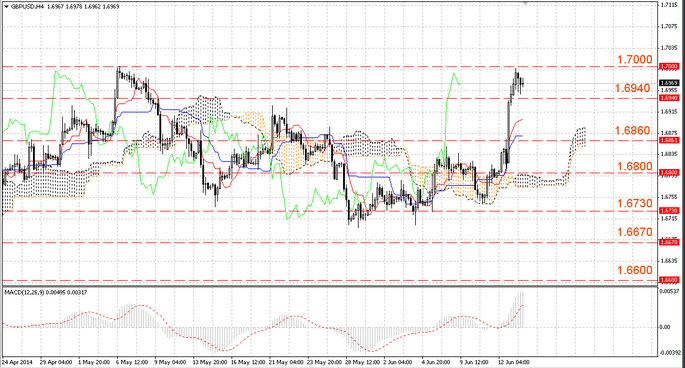Image resolution: width=685 pixels, height=368 pixels.
Task: Click the orange 1.6860 level label
Action: [x=633, y=130]
